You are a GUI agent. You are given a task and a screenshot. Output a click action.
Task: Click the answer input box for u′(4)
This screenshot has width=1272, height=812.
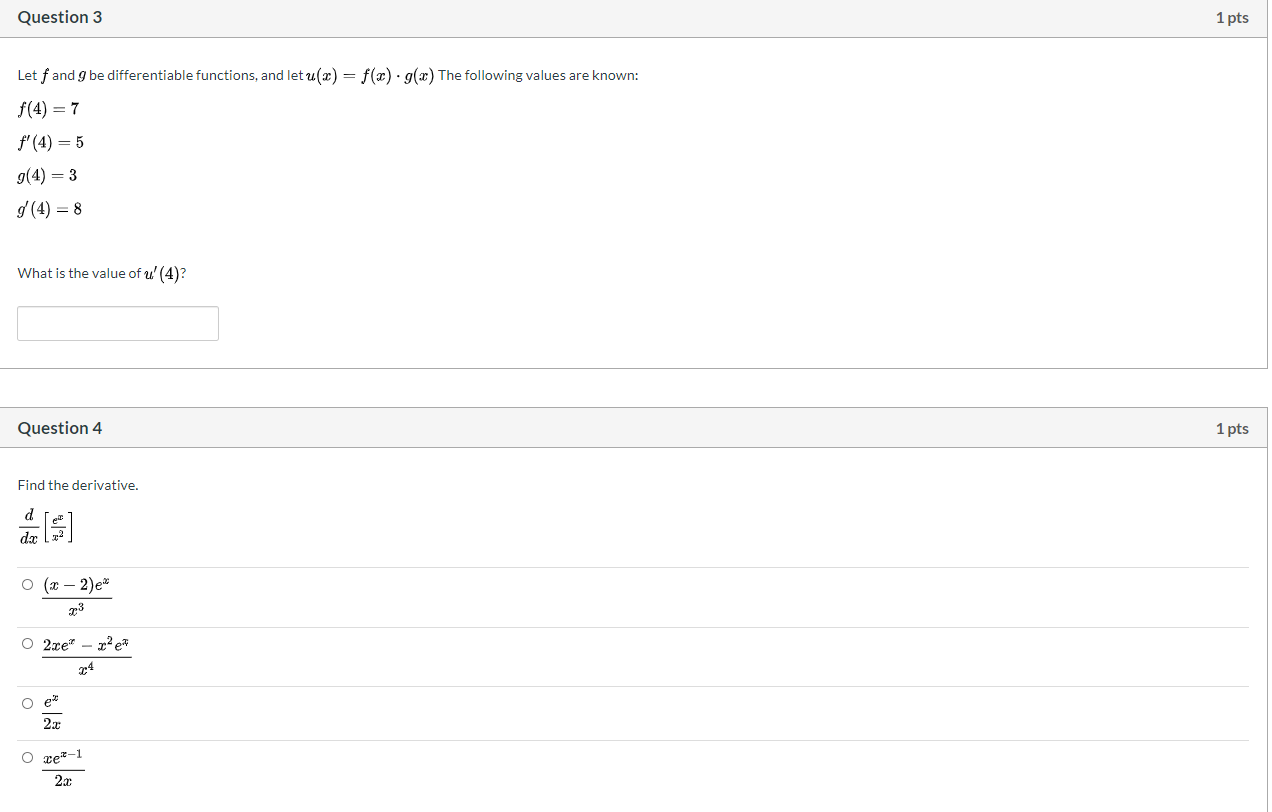click(118, 323)
